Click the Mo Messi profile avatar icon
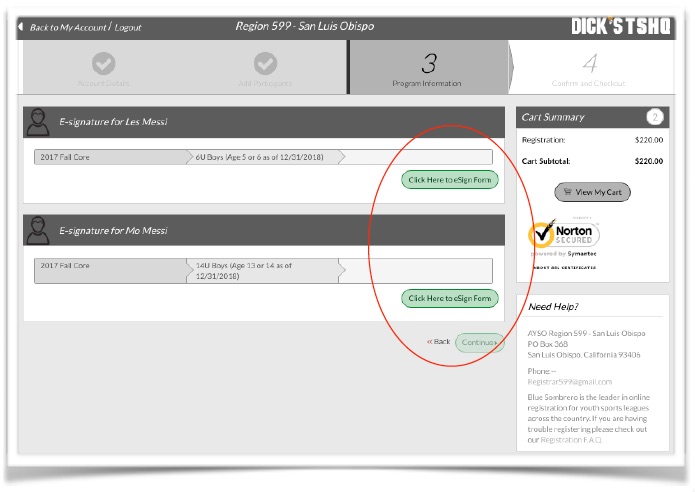This screenshot has width=695, height=492. click(39, 230)
